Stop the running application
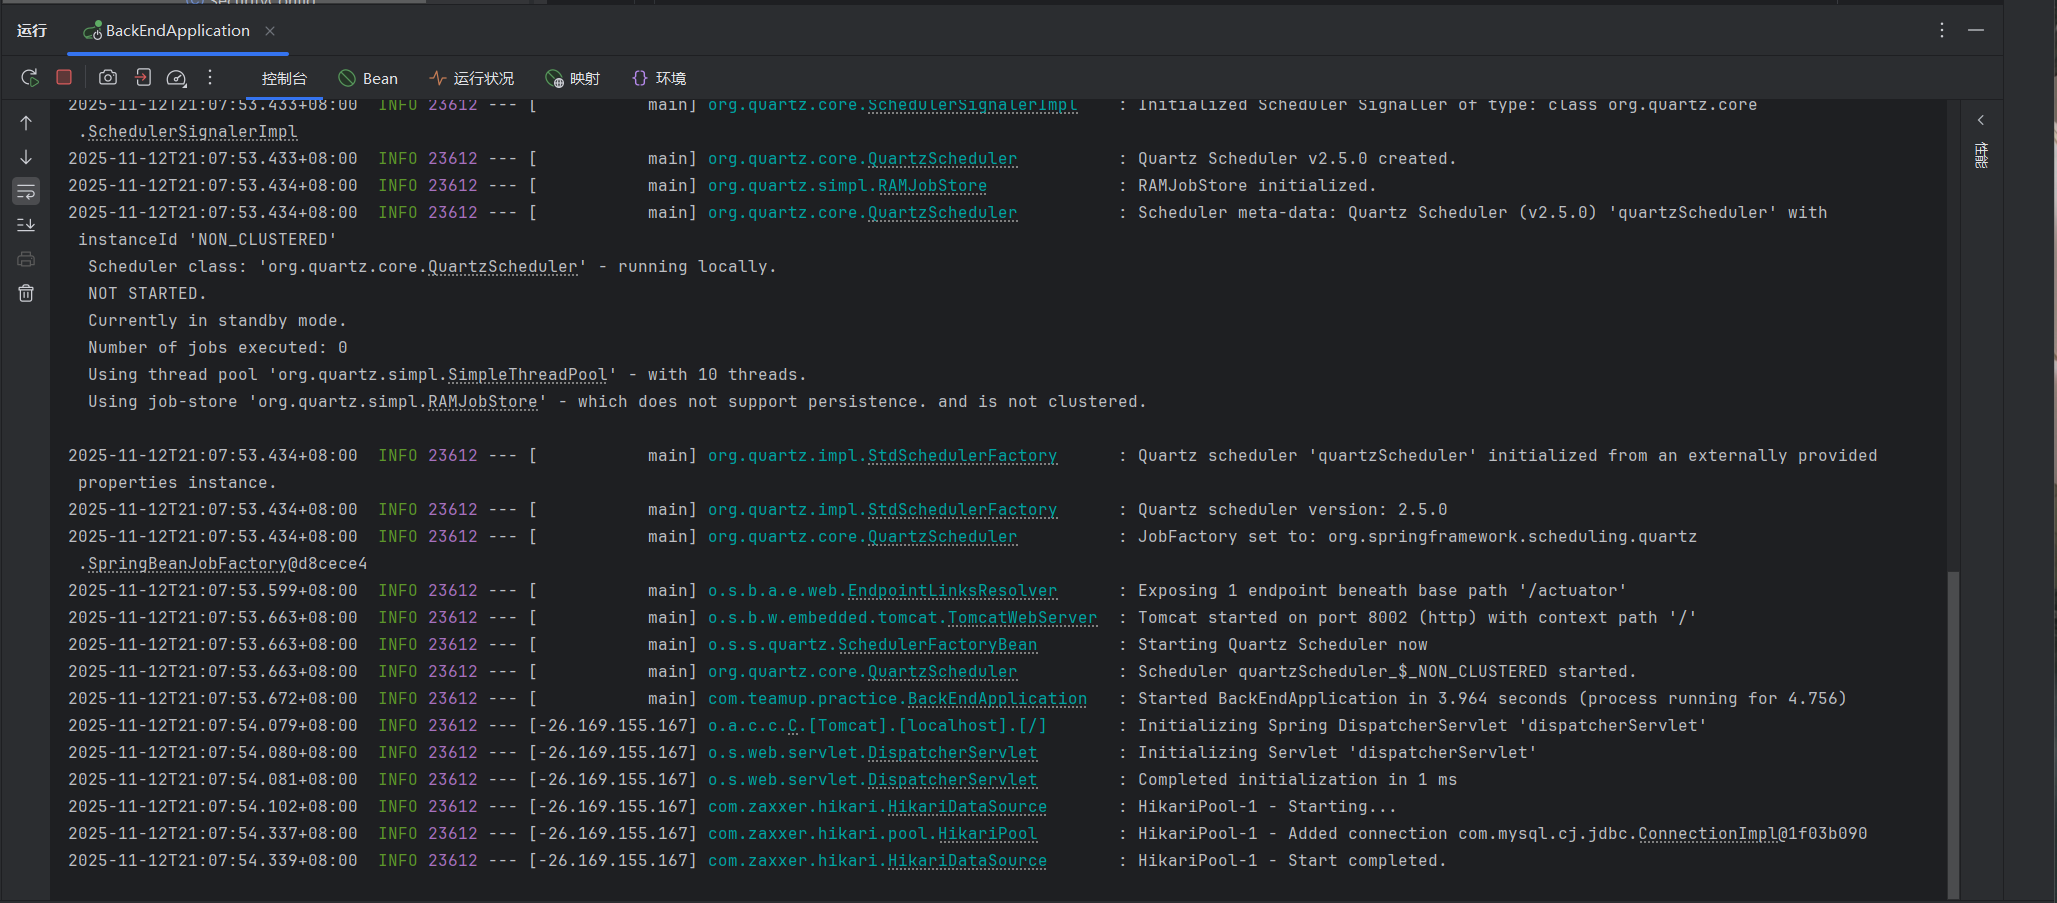This screenshot has height=903, width=2057. click(64, 77)
